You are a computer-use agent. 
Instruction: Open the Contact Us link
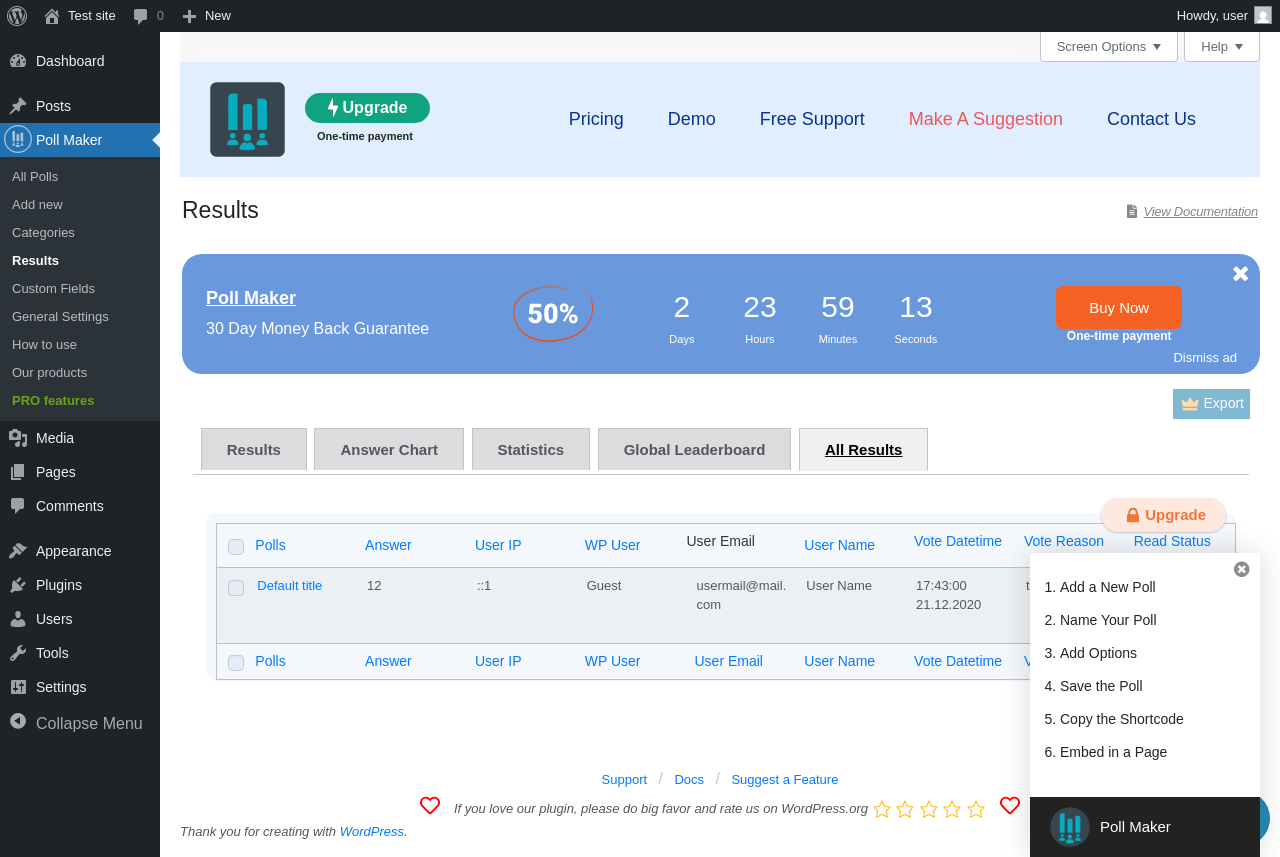(1151, 119)
